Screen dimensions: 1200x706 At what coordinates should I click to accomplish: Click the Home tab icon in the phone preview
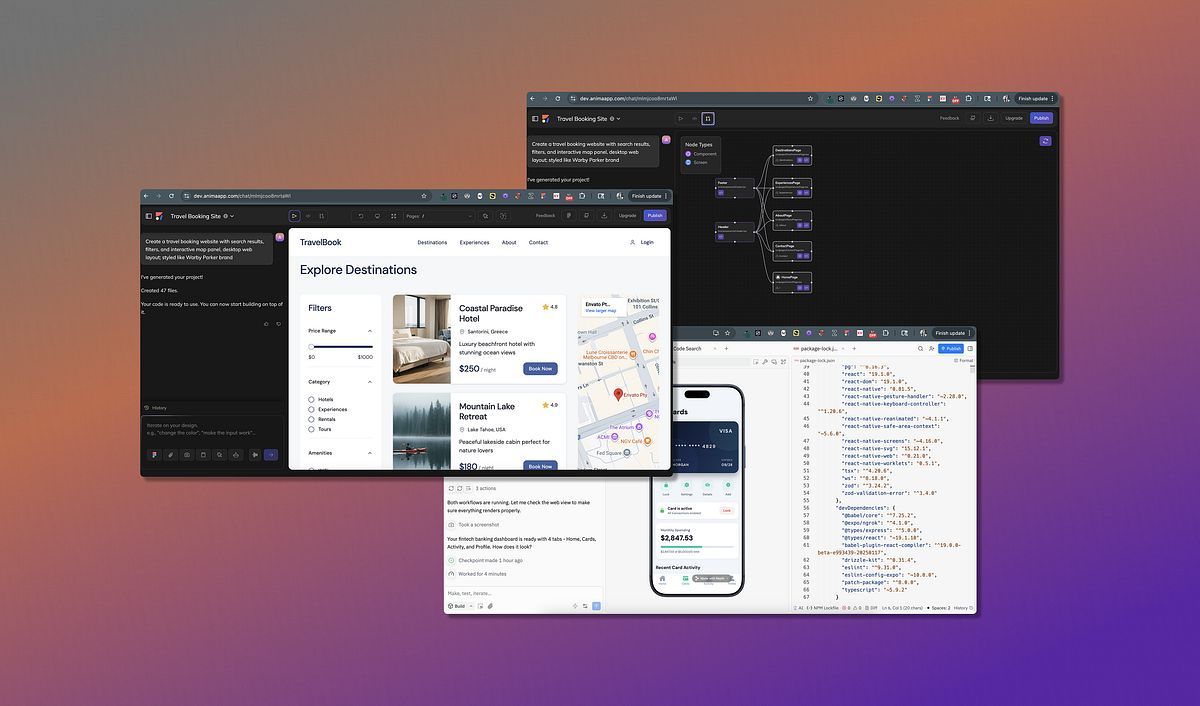662,578
